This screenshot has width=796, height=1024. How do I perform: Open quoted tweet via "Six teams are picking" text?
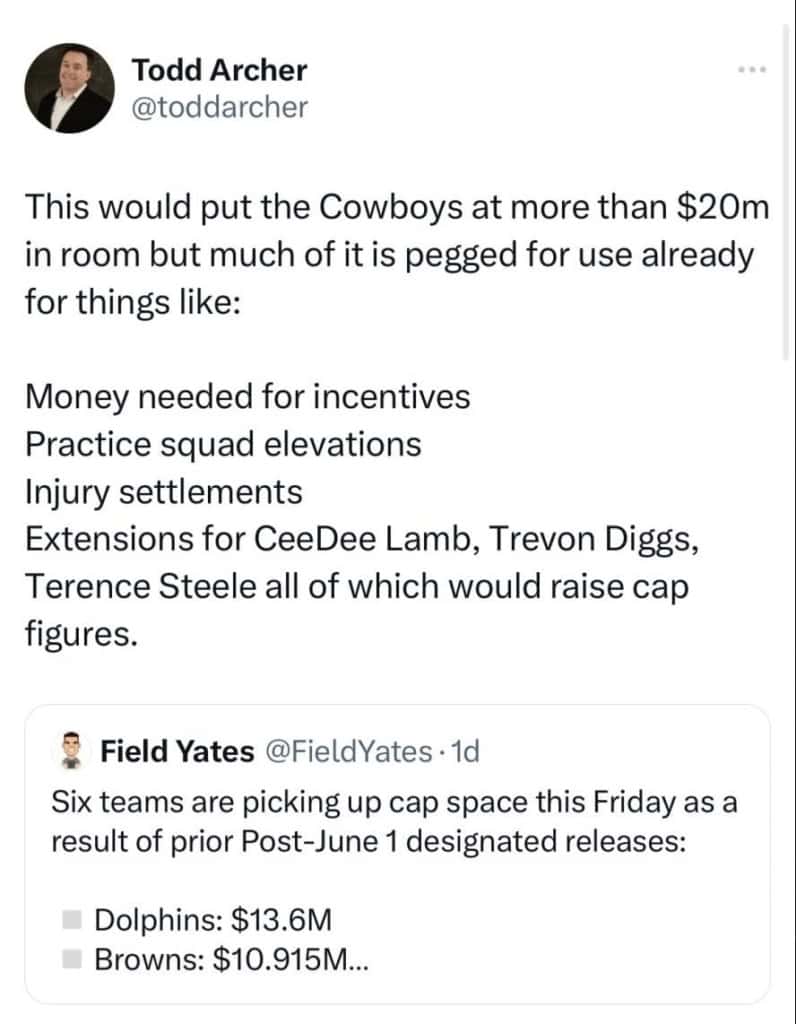click(x=394, y=802)
